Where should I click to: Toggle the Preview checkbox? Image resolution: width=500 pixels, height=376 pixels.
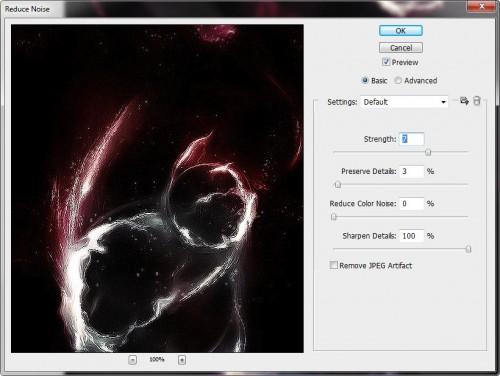pos(386,62)
